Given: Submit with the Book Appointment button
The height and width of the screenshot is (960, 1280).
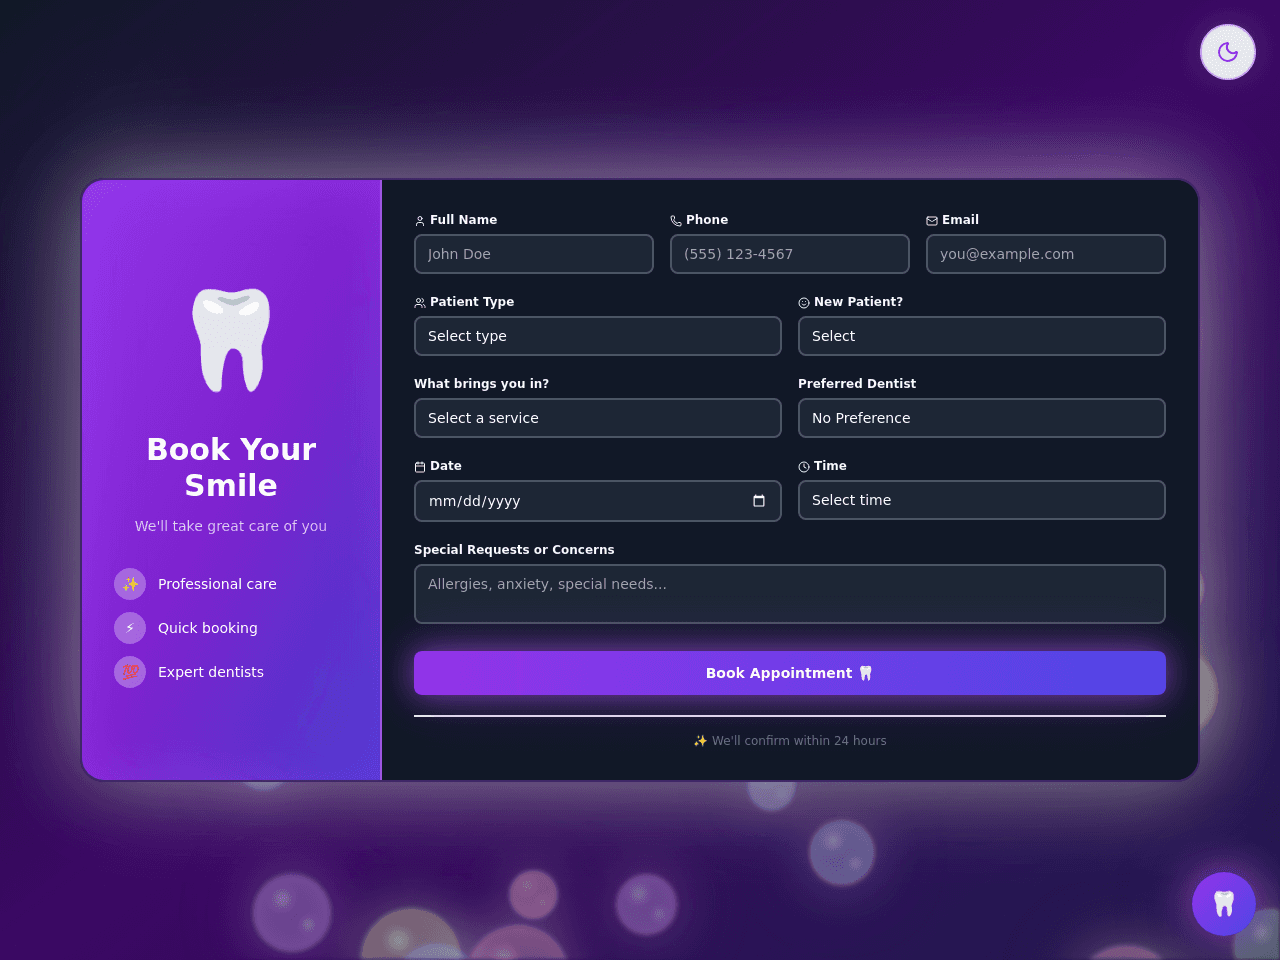Looking at the screenshot, I should 790,673.
